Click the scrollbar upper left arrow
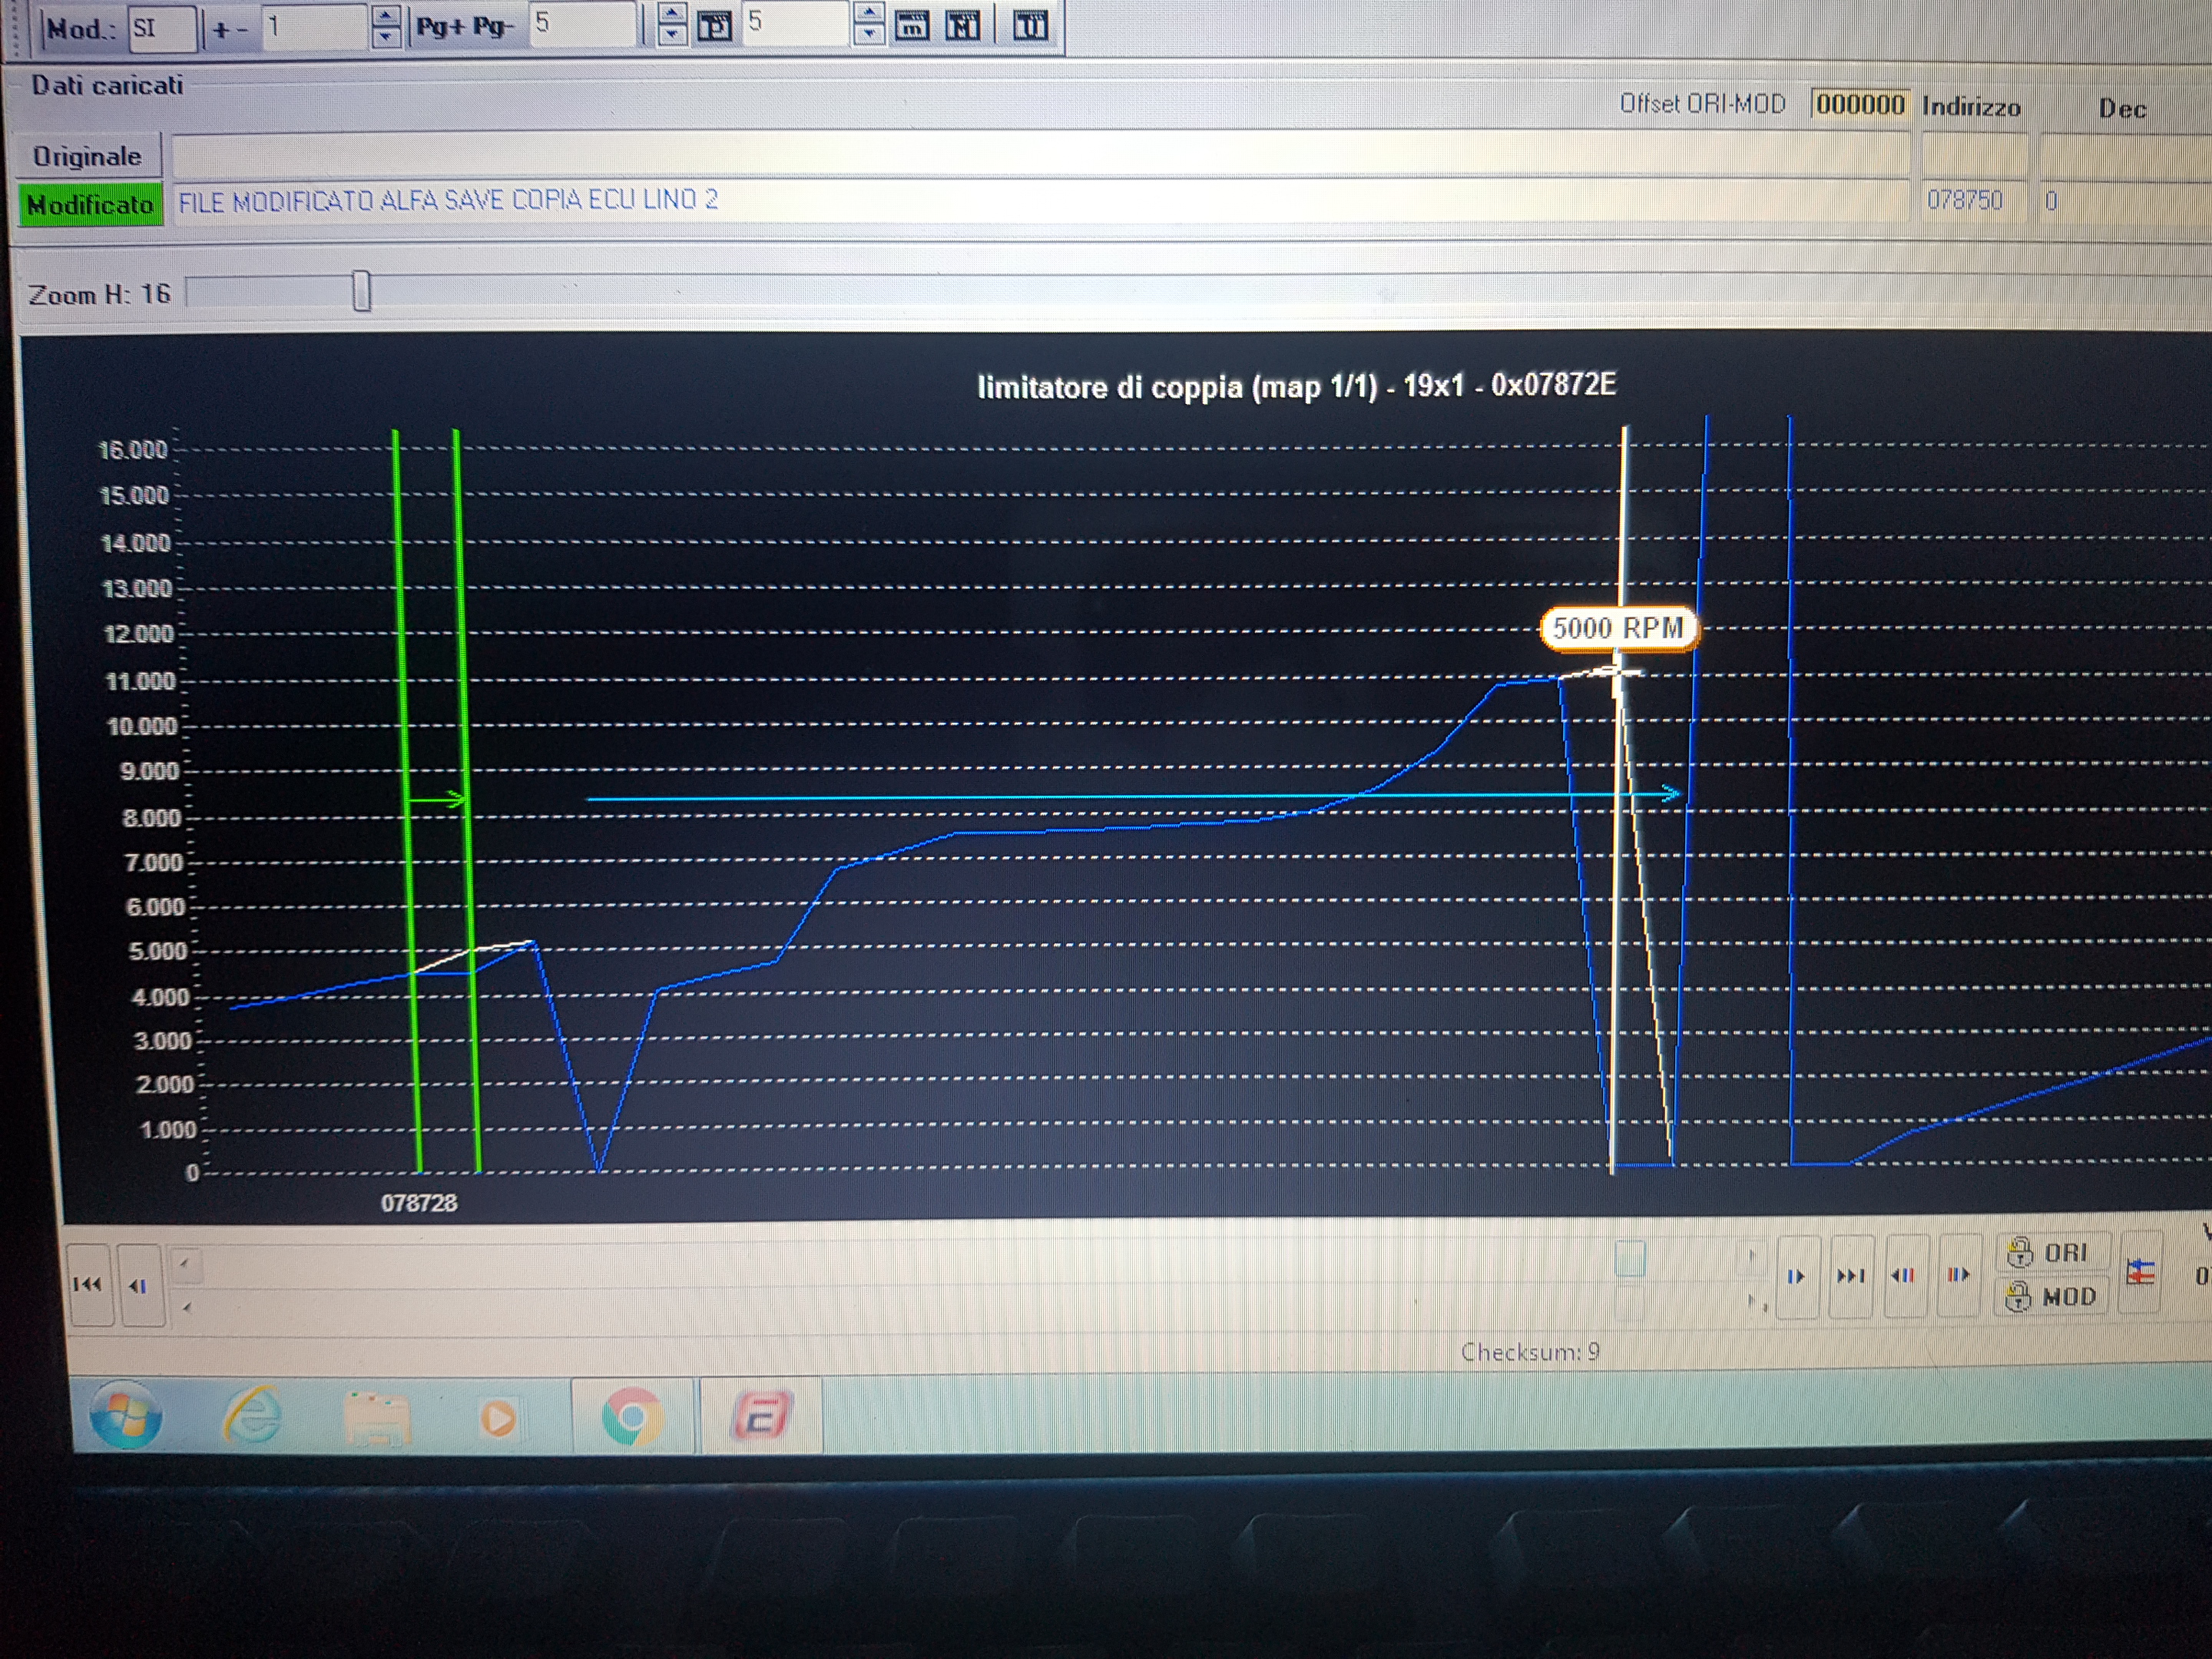This screenshot has height=1659, width=2212. (184, 1264)
